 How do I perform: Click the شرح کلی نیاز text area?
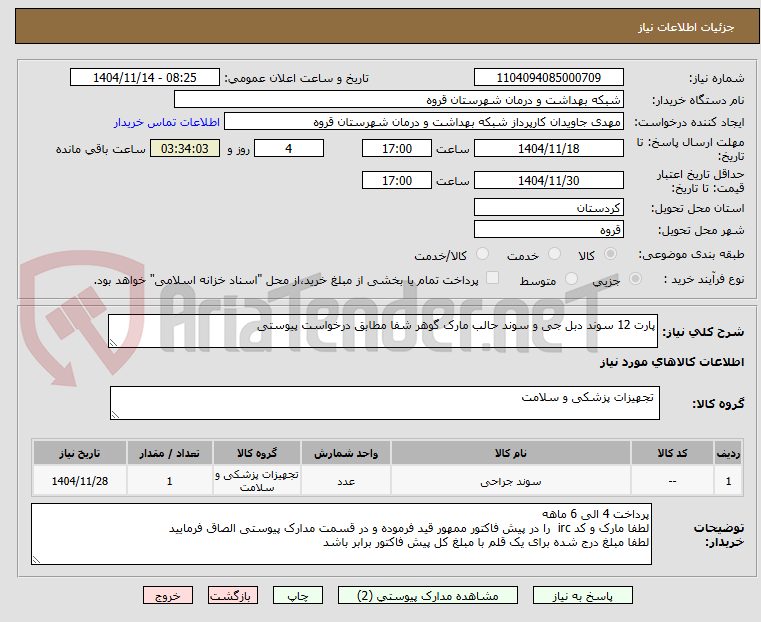pos(383,331)
